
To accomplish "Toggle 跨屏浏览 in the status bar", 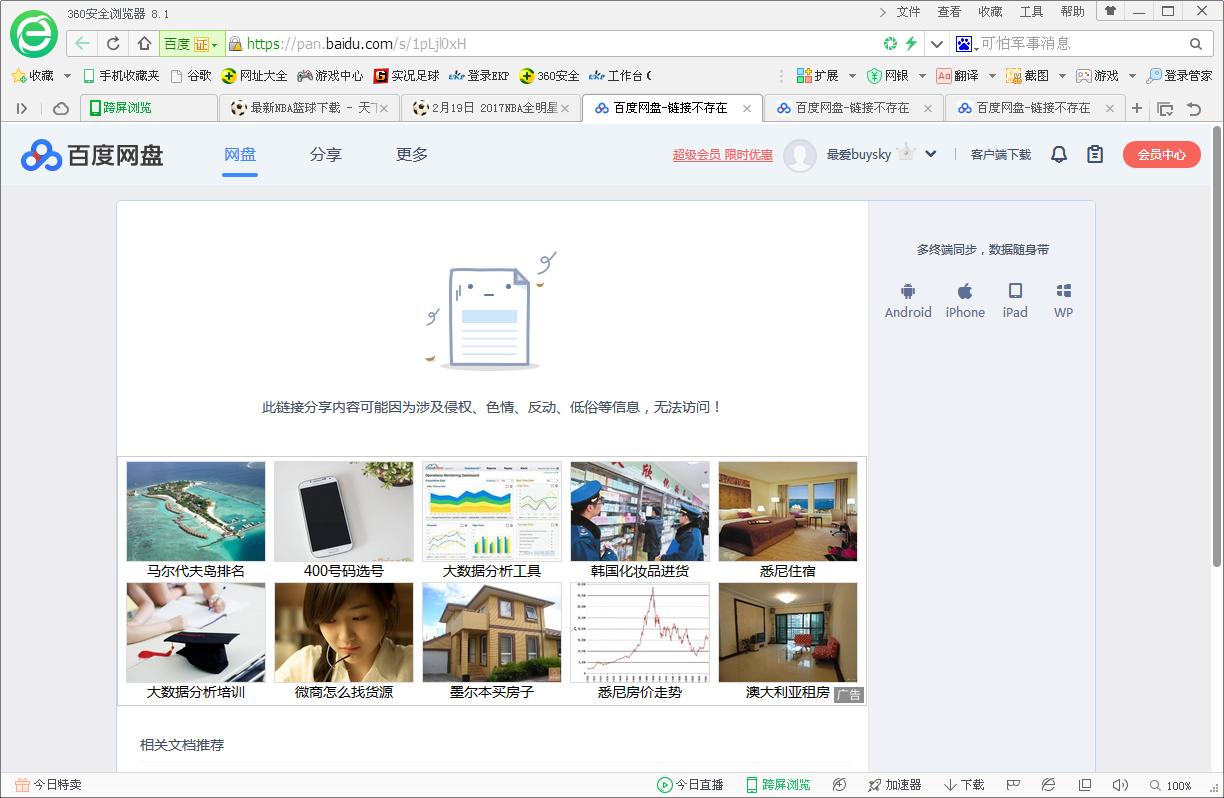I will click(x=778, y=785).
